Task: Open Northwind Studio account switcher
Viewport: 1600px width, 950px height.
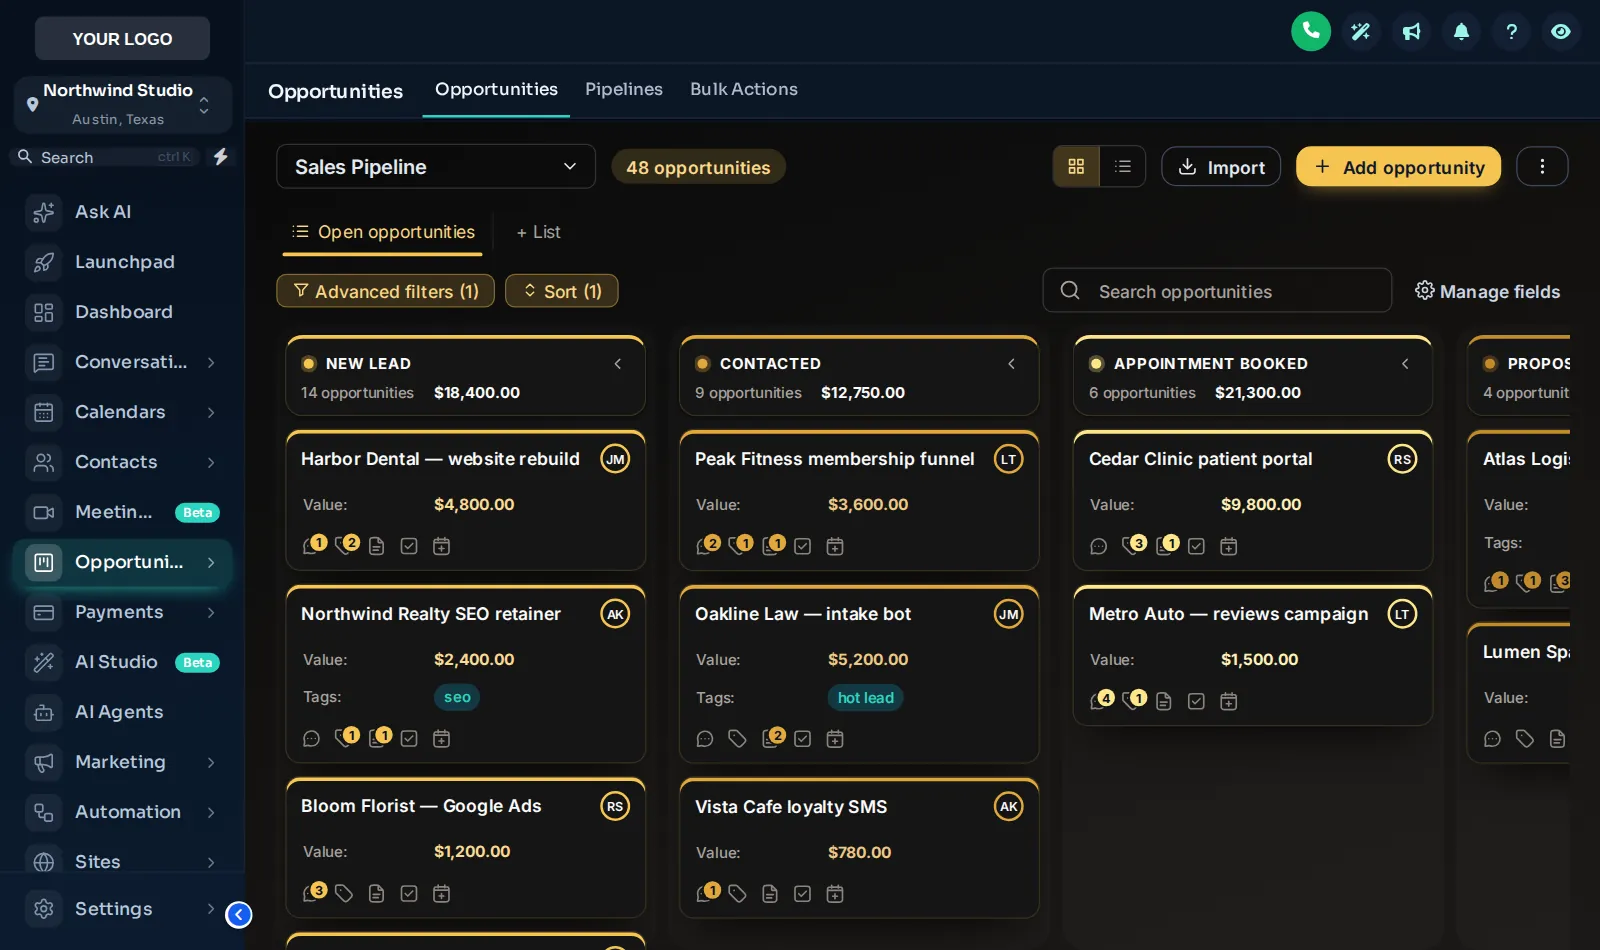Action: (123, 104)
